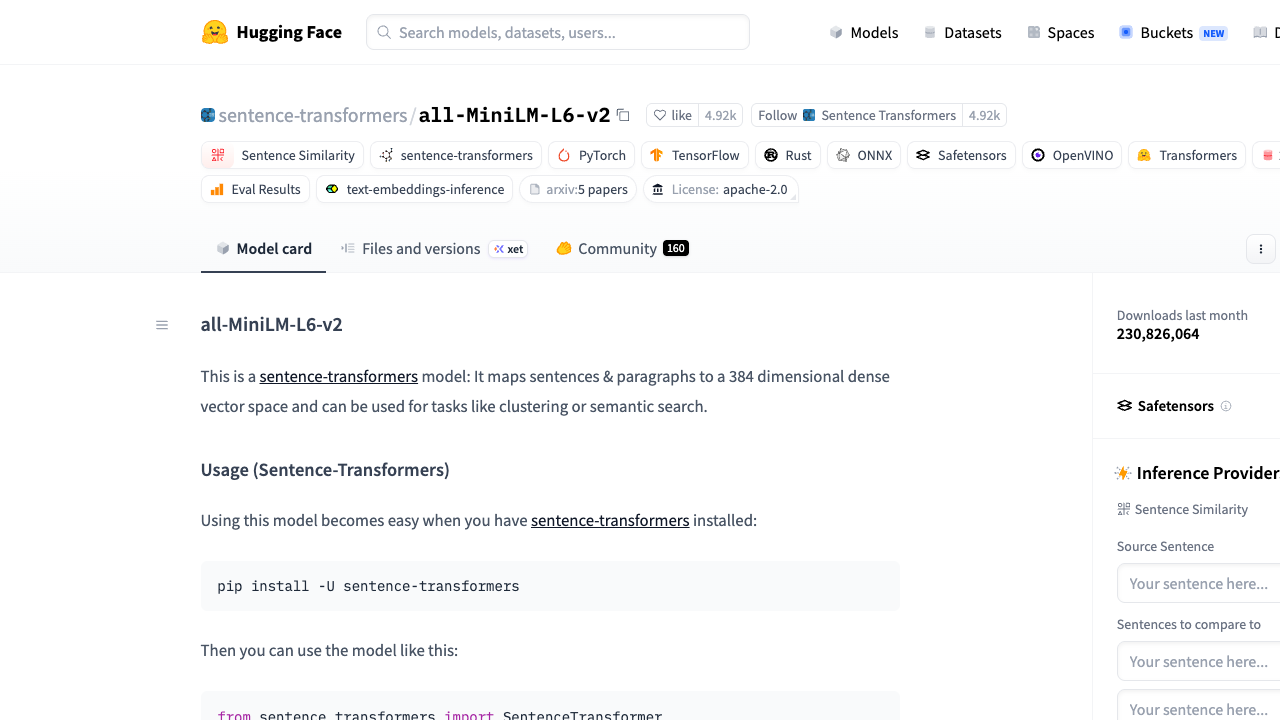Open Datasets in the top navigation
This screenshot has height=720, width=1280.
point(962,33)
